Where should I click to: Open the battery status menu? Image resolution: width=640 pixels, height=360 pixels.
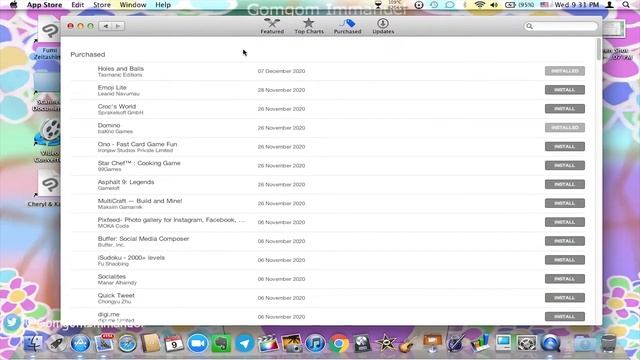click(519, 5)
